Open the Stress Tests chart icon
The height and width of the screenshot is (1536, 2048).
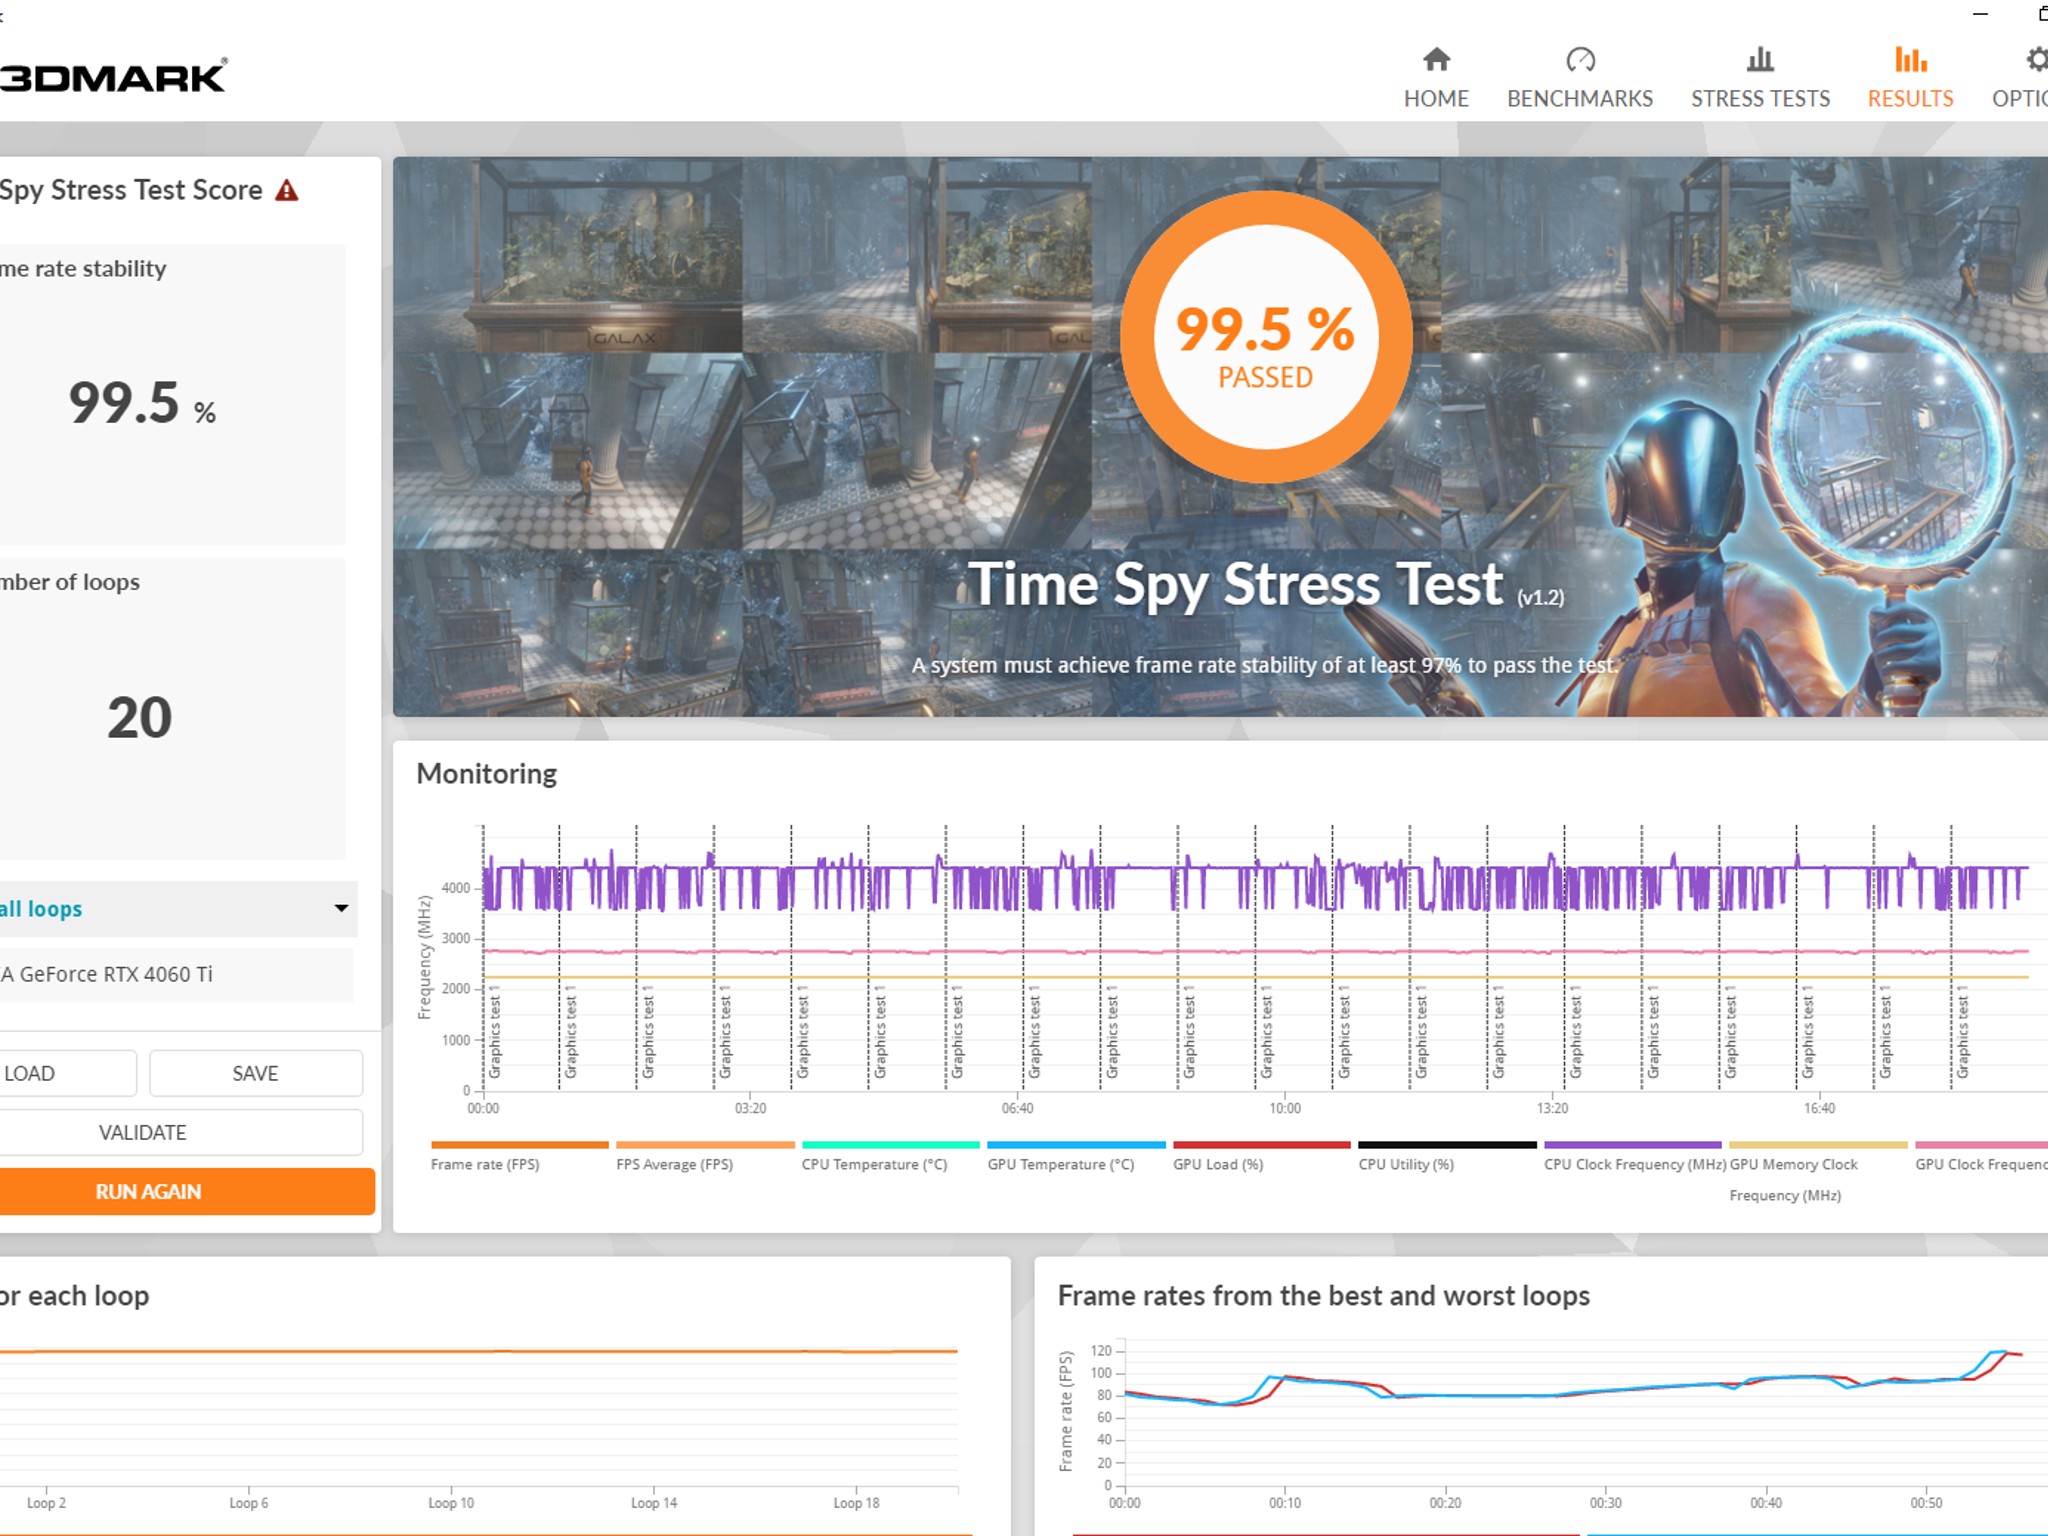[1760, 60]
